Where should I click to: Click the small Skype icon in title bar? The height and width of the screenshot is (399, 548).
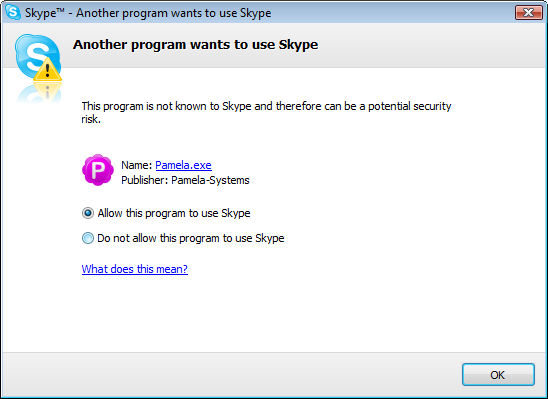click(x=13, y=12)
